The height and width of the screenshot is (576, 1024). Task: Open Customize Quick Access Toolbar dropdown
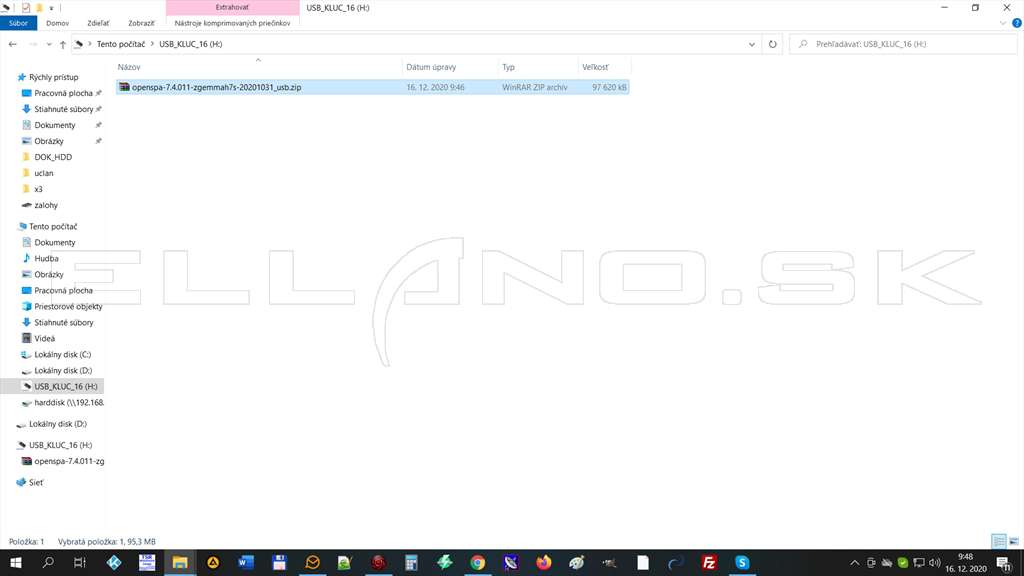pos(51,8)
